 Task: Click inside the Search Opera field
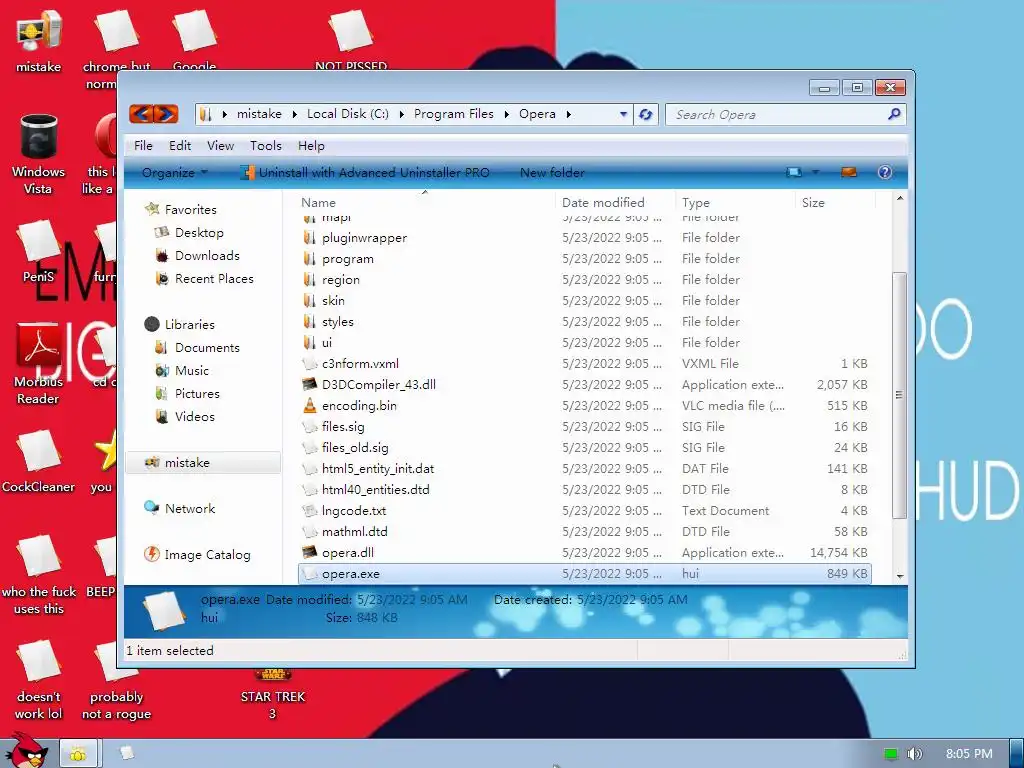pos(777,114)
